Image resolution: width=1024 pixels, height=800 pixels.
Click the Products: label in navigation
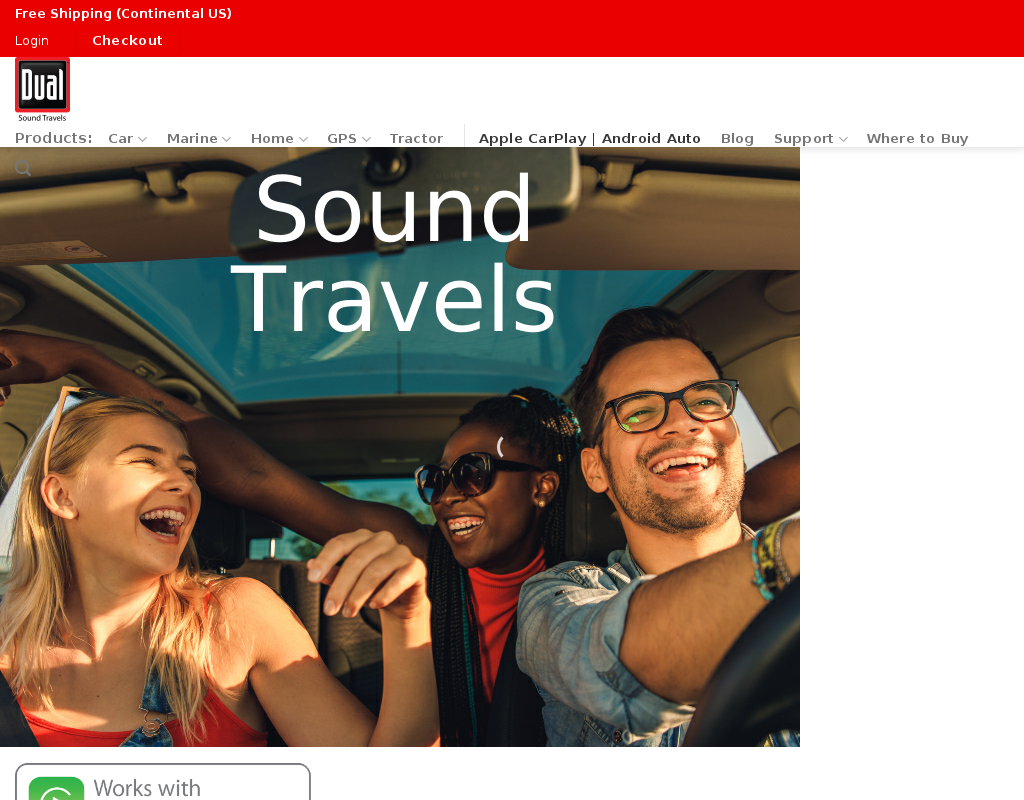tap(54, 138)
